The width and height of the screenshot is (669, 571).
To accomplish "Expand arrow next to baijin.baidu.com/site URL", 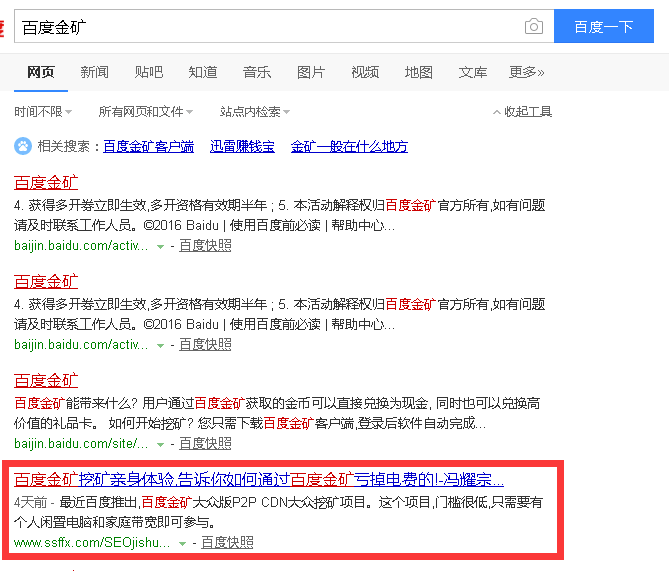I will 160,445.
